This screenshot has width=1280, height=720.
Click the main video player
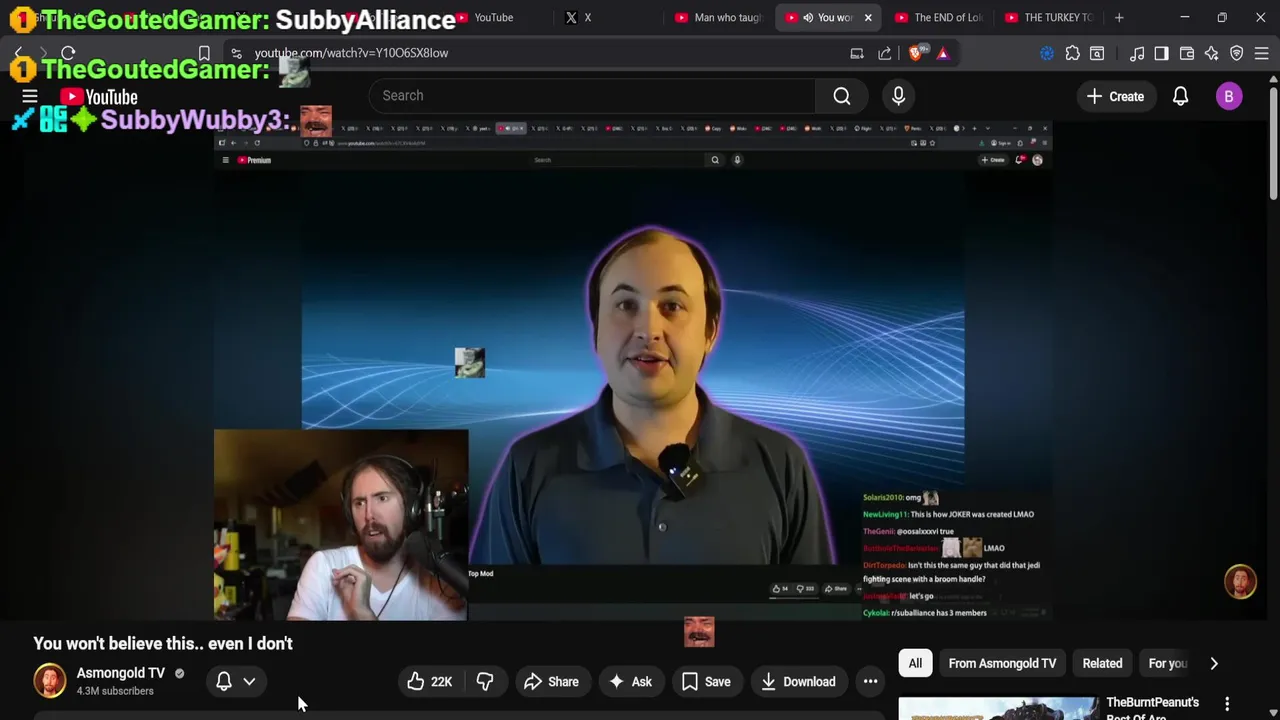632,371
